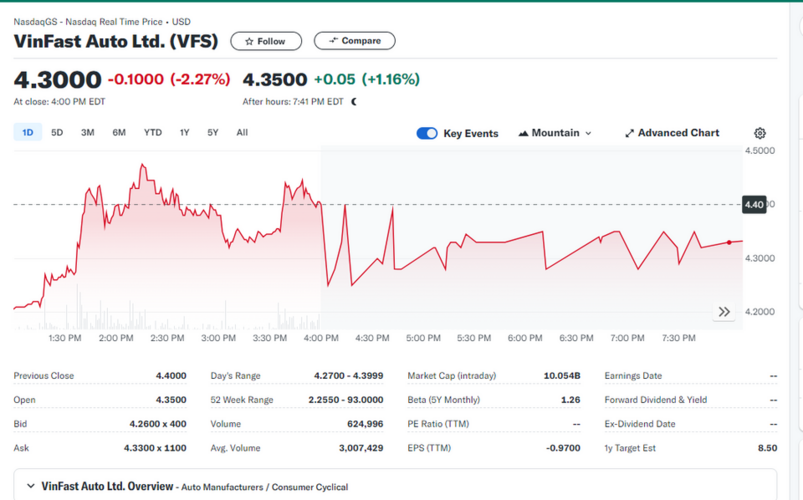Click the Avg. Volume value 3,007,429

coord(361,448)
